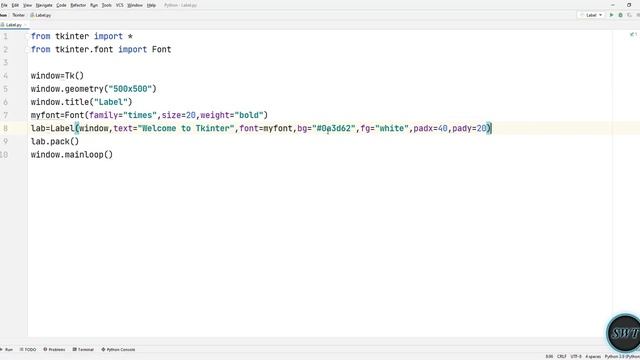Start debugging with the bug icon
640x360 pixels.
click(620, 15)
